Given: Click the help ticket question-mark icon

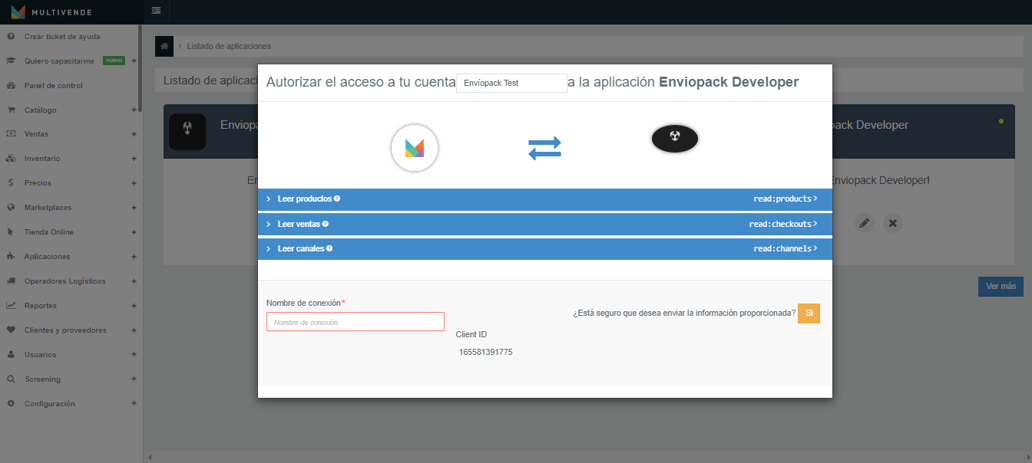Looking at the screenshot, I should pyautogui.click(x=11, y=36).
